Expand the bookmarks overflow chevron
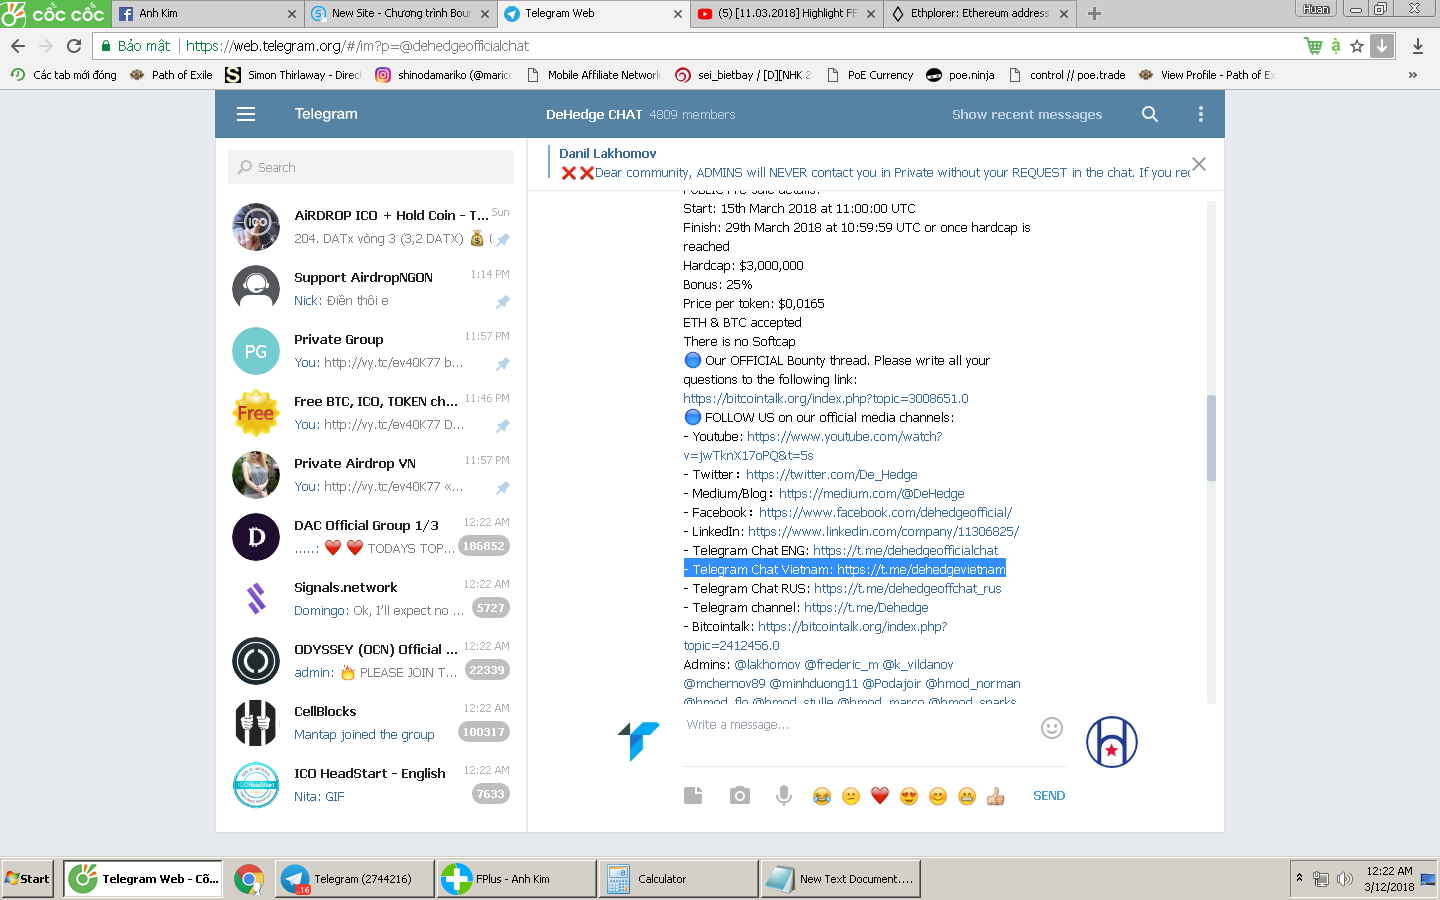 coord(1412,75)
